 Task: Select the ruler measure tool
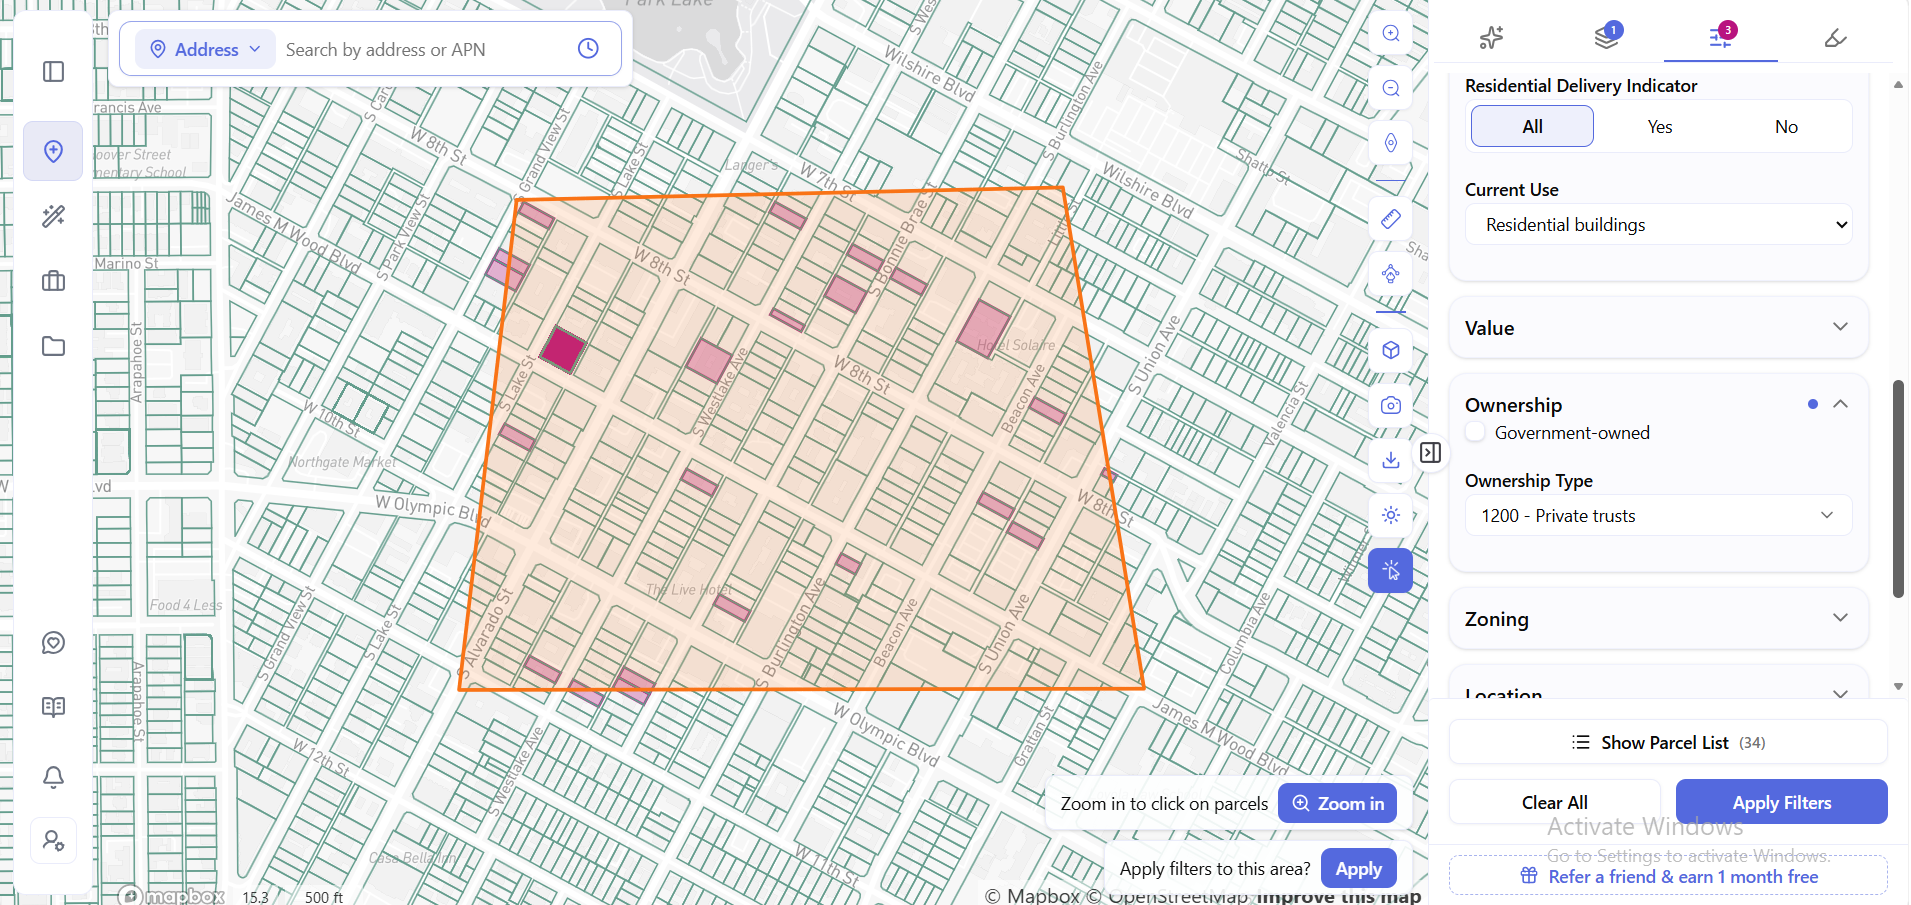point(1390,219)
